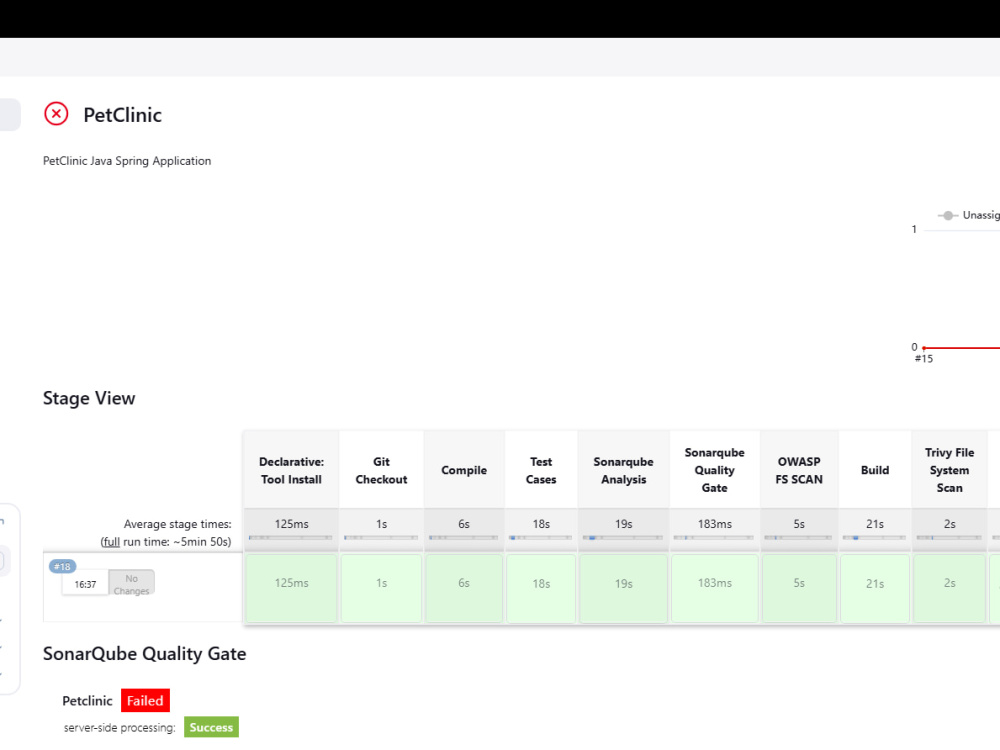Click the average 21s time for Build

[875, 524]
